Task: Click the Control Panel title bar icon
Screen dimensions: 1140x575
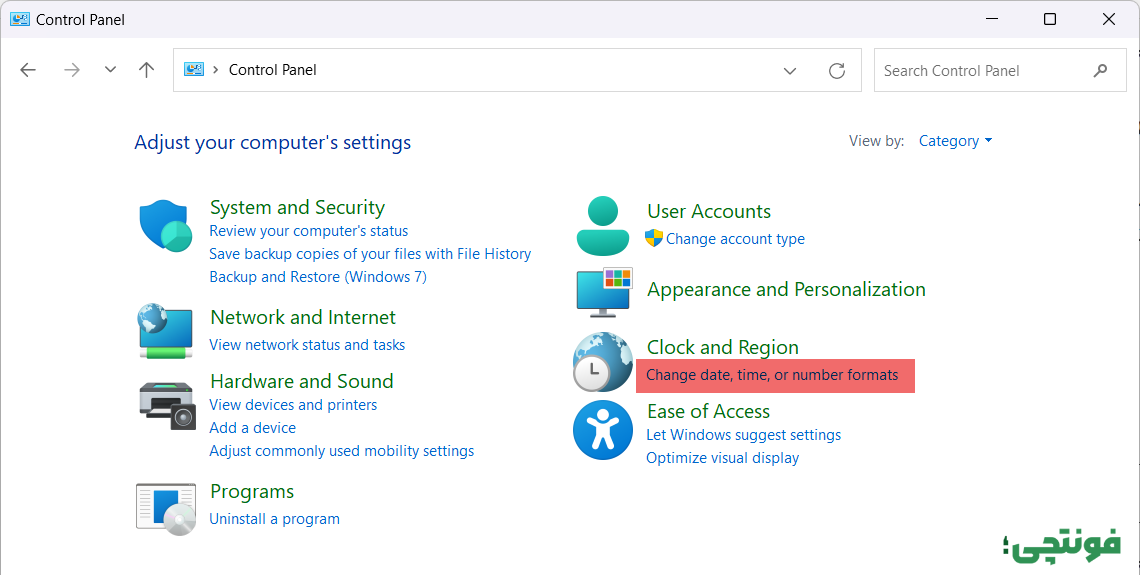Action: tap(20, 20)
